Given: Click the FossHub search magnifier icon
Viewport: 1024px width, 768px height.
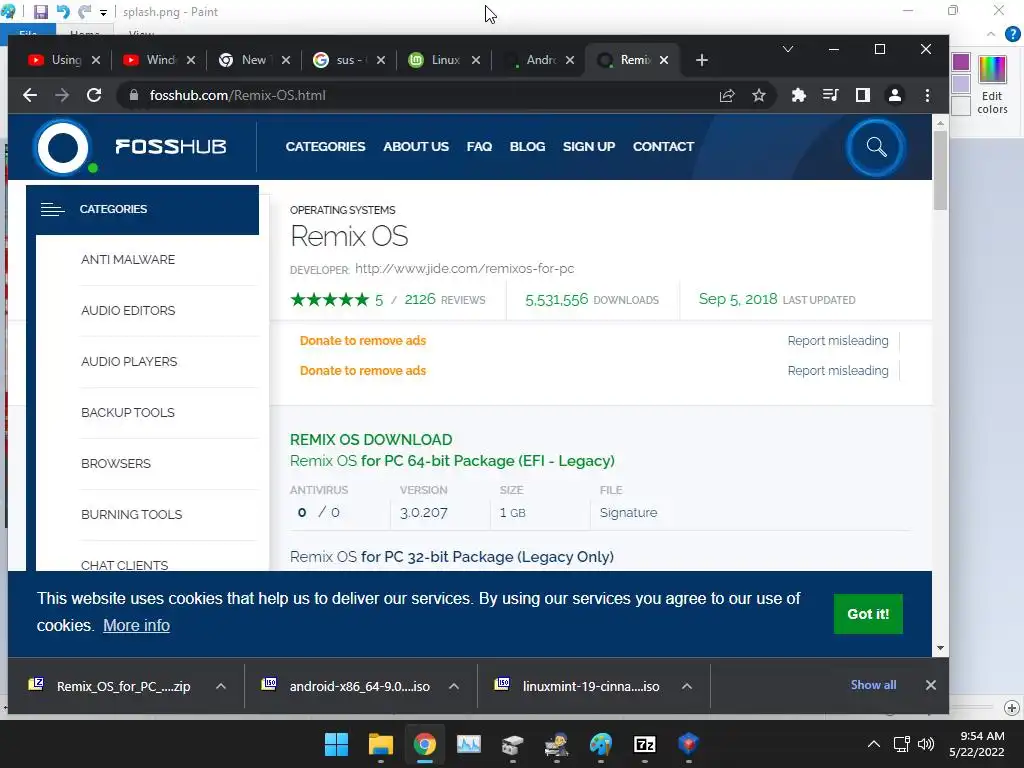Looking at the screenshot, I should (x=876, y=148).
